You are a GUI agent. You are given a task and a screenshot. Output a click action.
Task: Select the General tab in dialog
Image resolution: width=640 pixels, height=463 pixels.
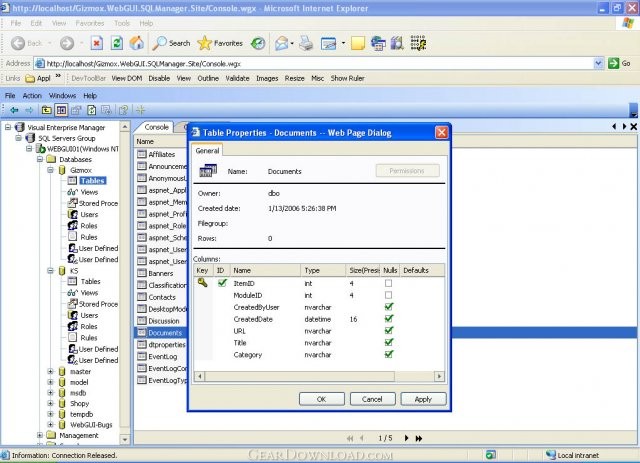[x=207, y=150]
